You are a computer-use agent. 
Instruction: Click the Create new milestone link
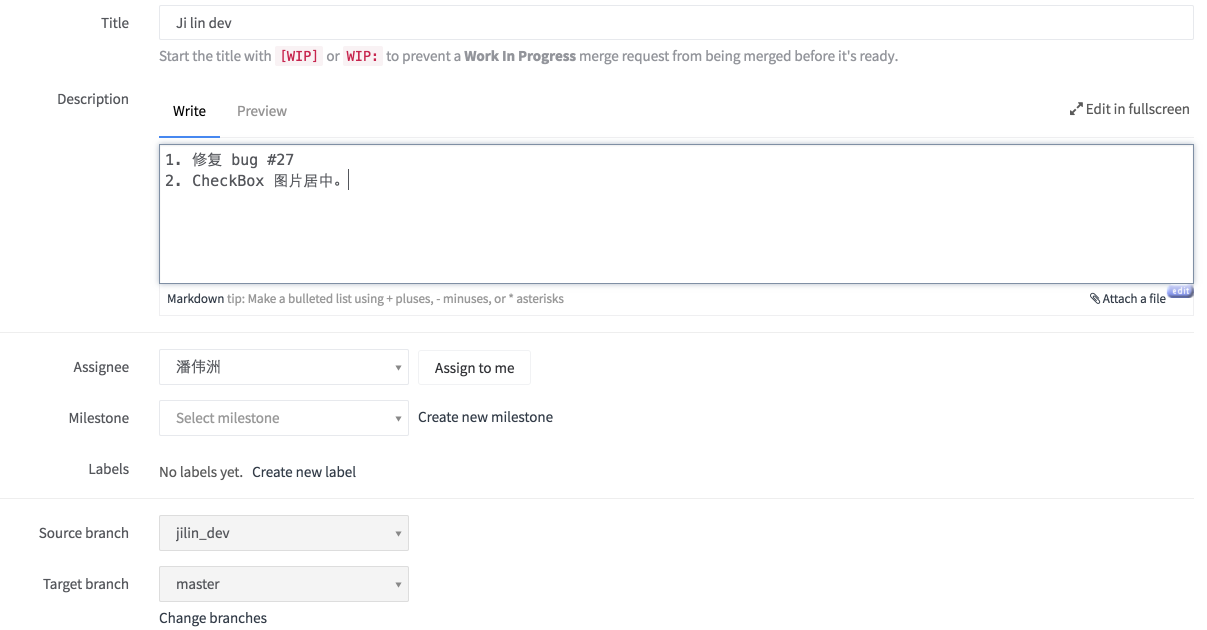[x=485, y=417]
